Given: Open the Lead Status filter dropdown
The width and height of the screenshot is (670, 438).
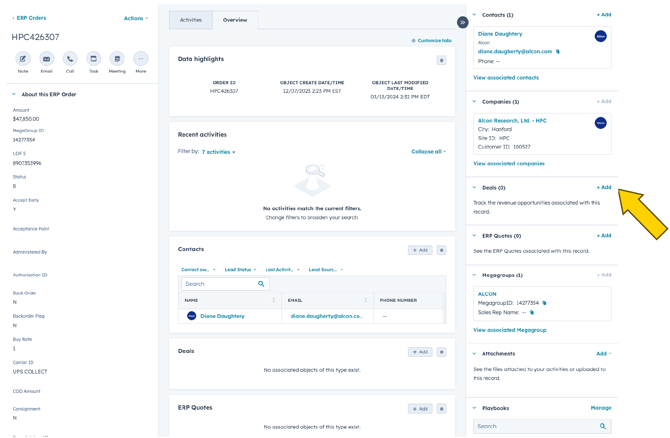Looking at the screenshot, I should (x=240, y=269).
